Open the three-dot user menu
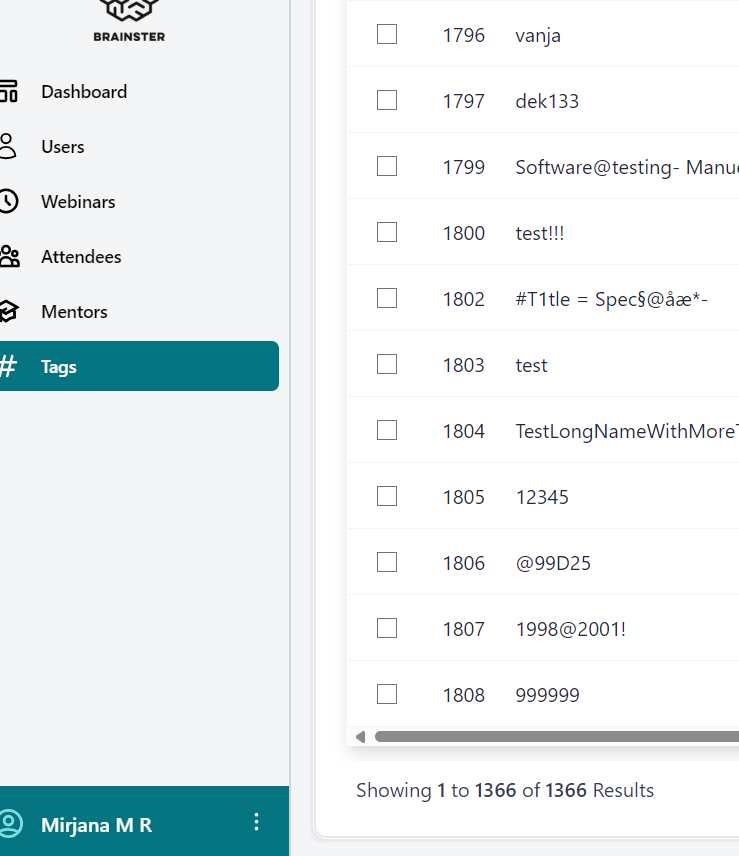739x856 pixels. [x=256, y=822]
